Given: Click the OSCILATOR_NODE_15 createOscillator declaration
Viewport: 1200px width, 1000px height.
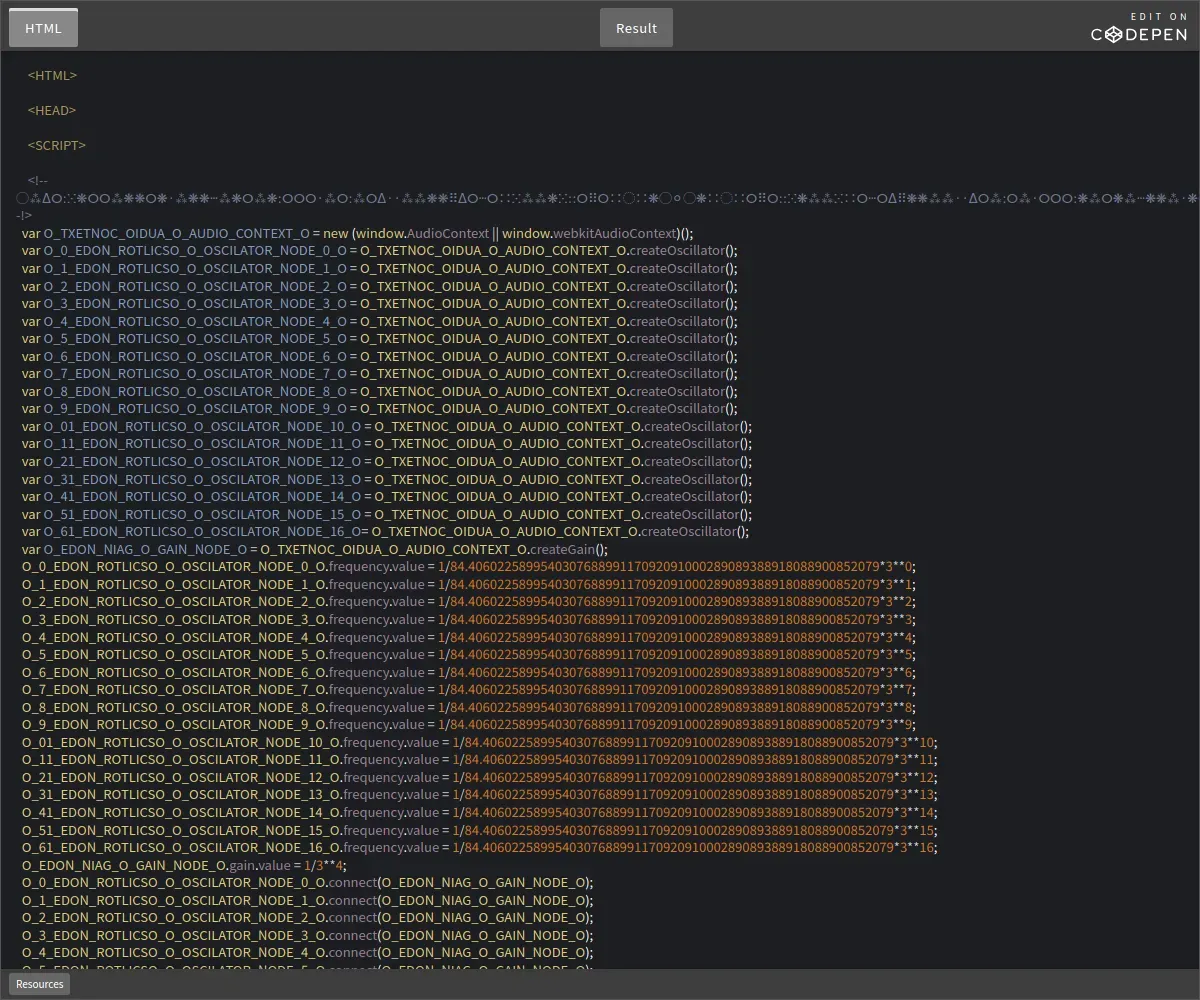Looking at the screenshot, I should pyautogui.click(x=387, y=514).
